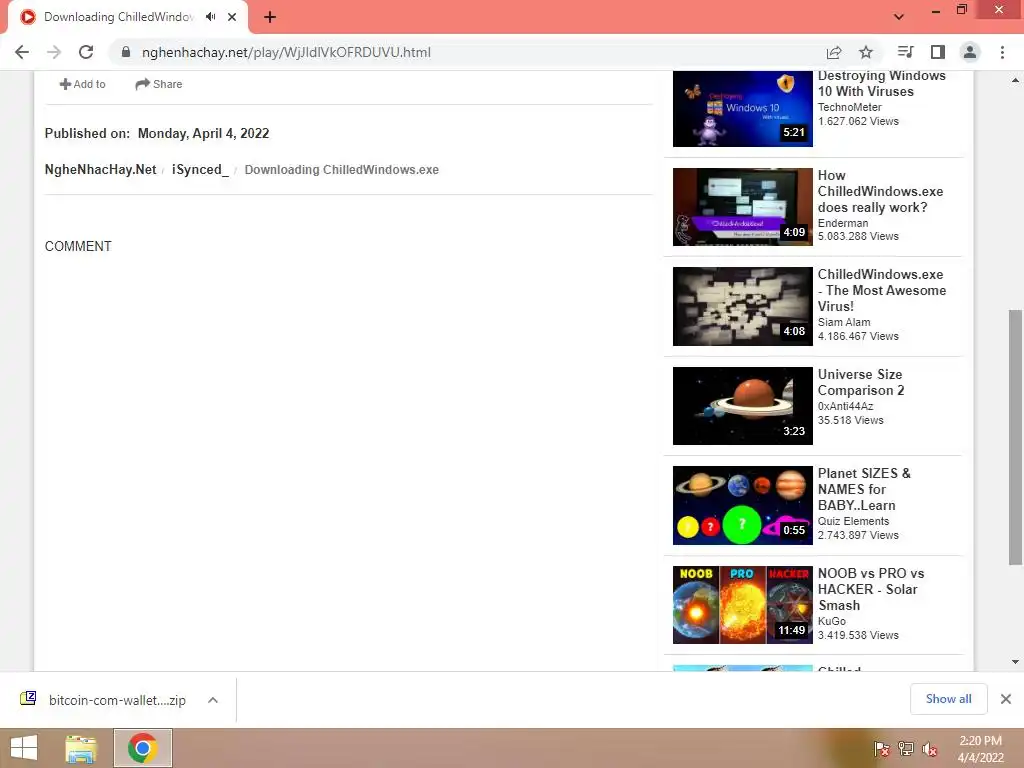View site information via lock icon
Image resolution: width=1024 pixels, height=768 pixels.
(126, 52)
